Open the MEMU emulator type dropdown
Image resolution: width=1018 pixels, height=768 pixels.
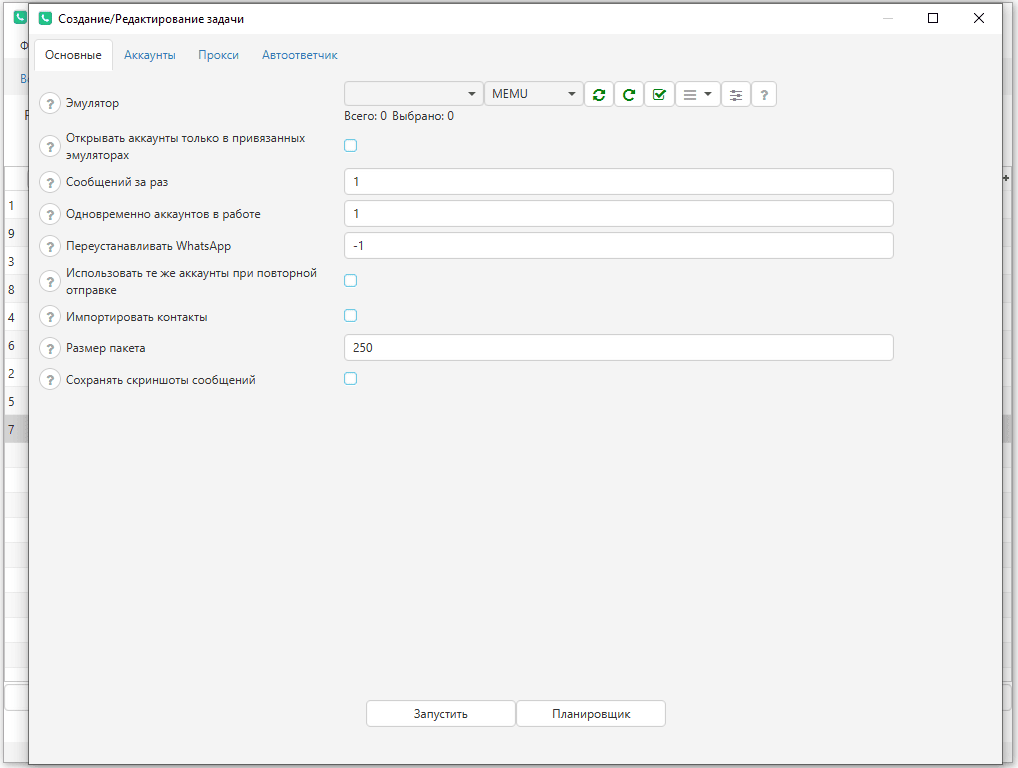533,94
